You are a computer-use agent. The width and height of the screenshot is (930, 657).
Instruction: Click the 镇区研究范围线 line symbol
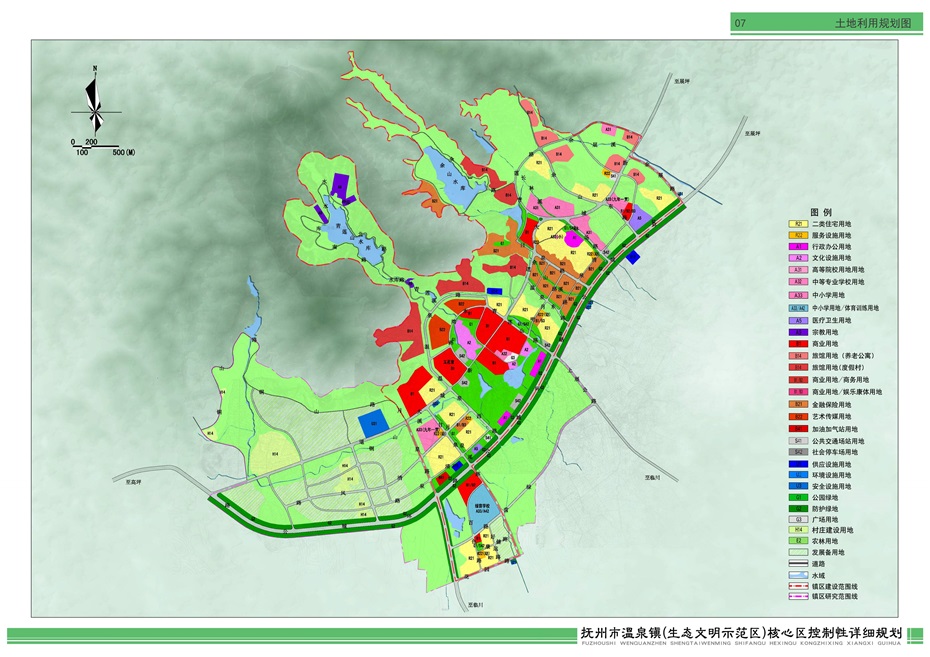799,597
